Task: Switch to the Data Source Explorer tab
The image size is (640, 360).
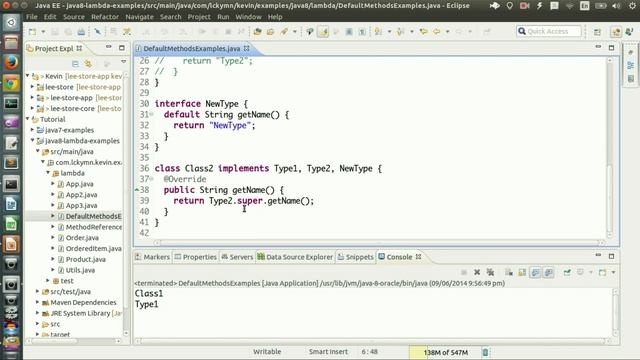Action: (x=295, y=257)
